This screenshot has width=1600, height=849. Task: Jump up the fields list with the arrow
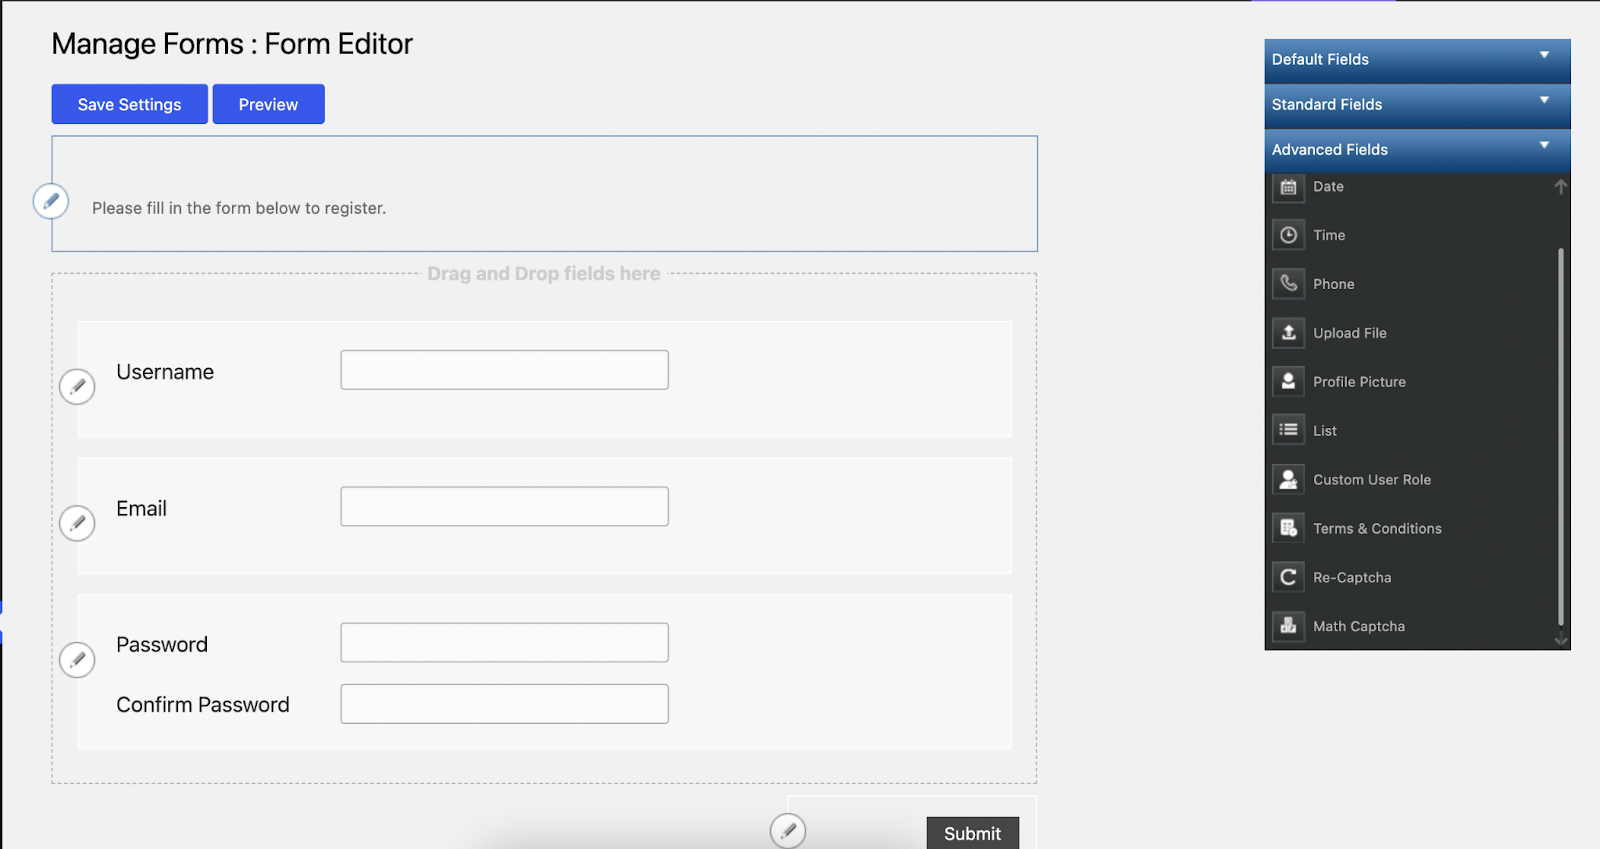coord(1560,187)
